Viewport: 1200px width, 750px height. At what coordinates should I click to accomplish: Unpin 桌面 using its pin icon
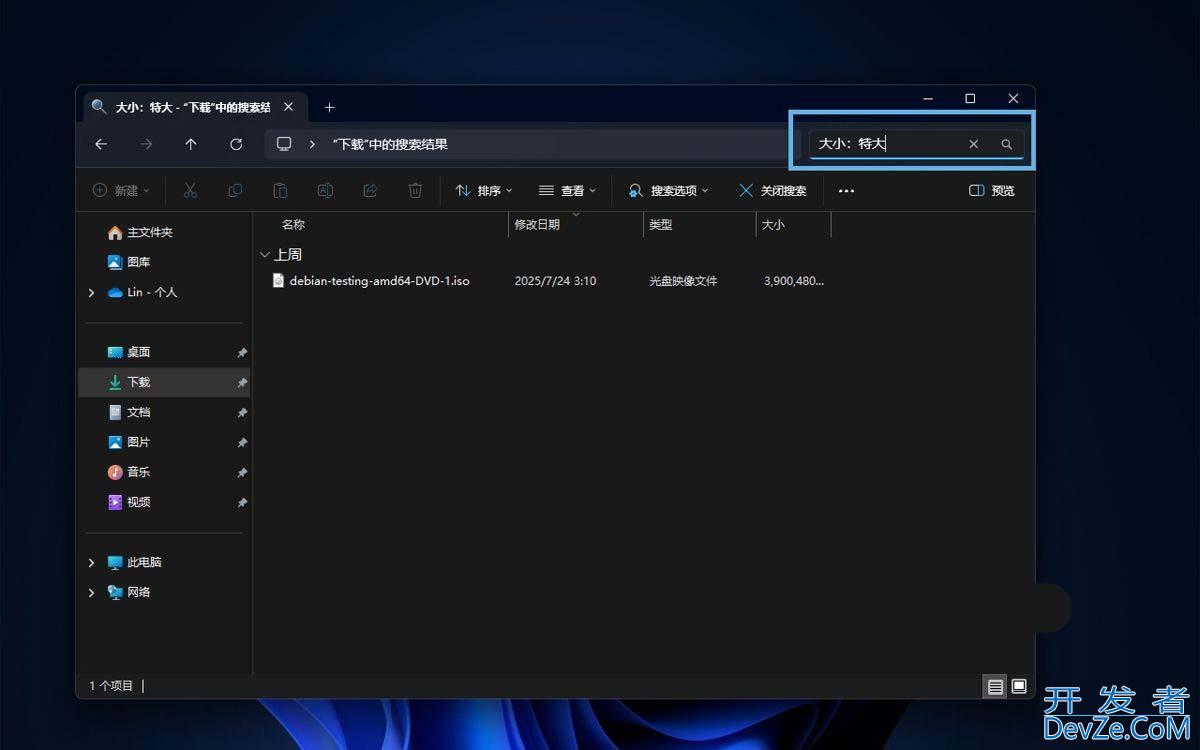pyautogui.click(x=242, y=353)
